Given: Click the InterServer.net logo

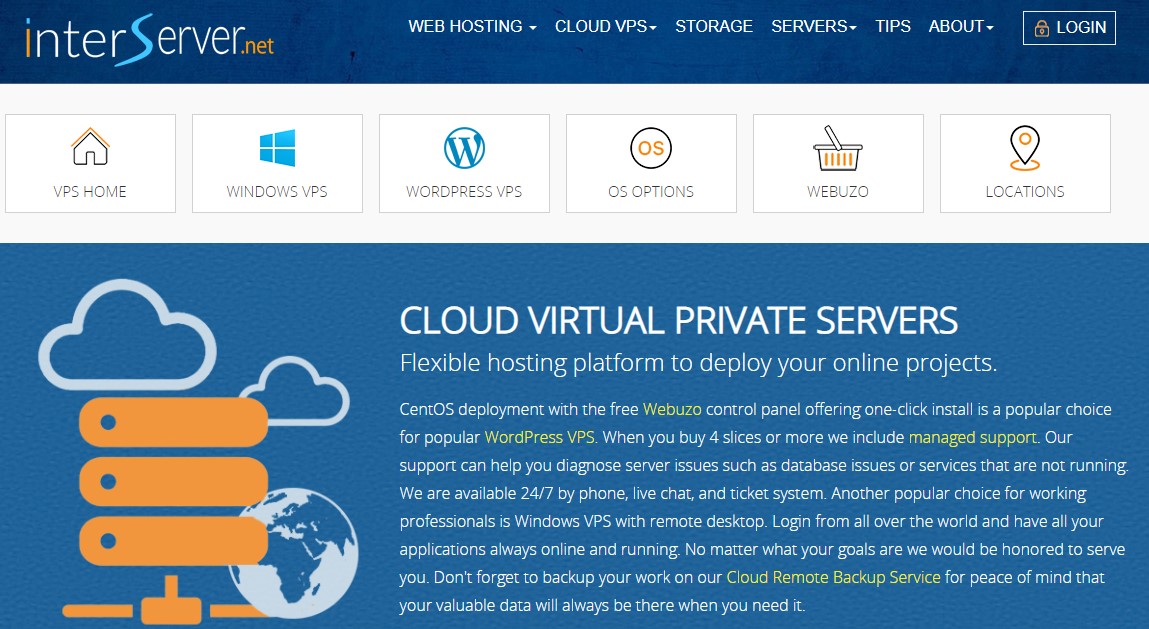Looking at the screenshot, I should (x=149, y=39).
